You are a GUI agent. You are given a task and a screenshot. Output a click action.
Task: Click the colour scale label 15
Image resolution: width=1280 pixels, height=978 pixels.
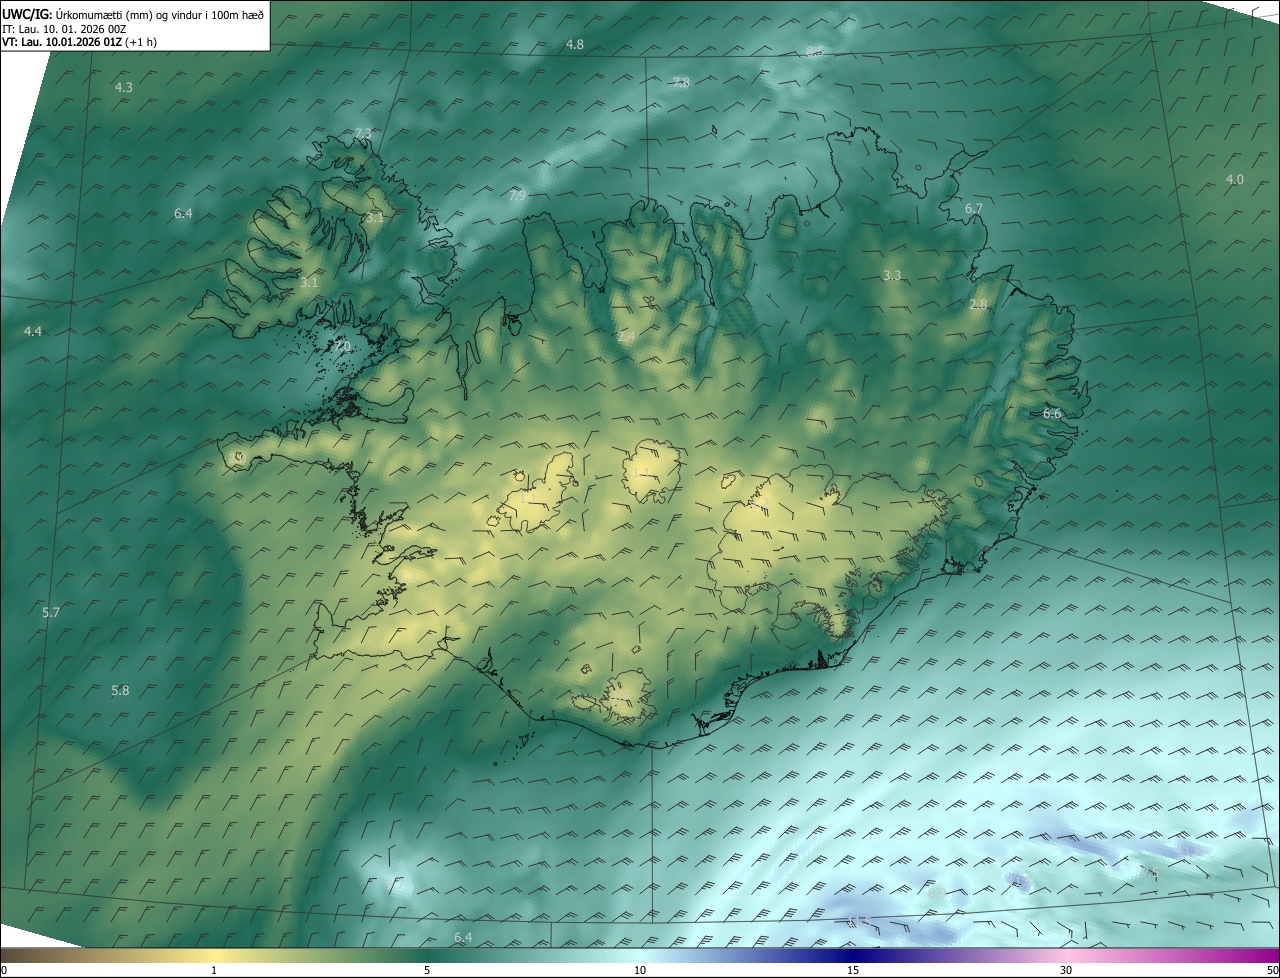853,970
